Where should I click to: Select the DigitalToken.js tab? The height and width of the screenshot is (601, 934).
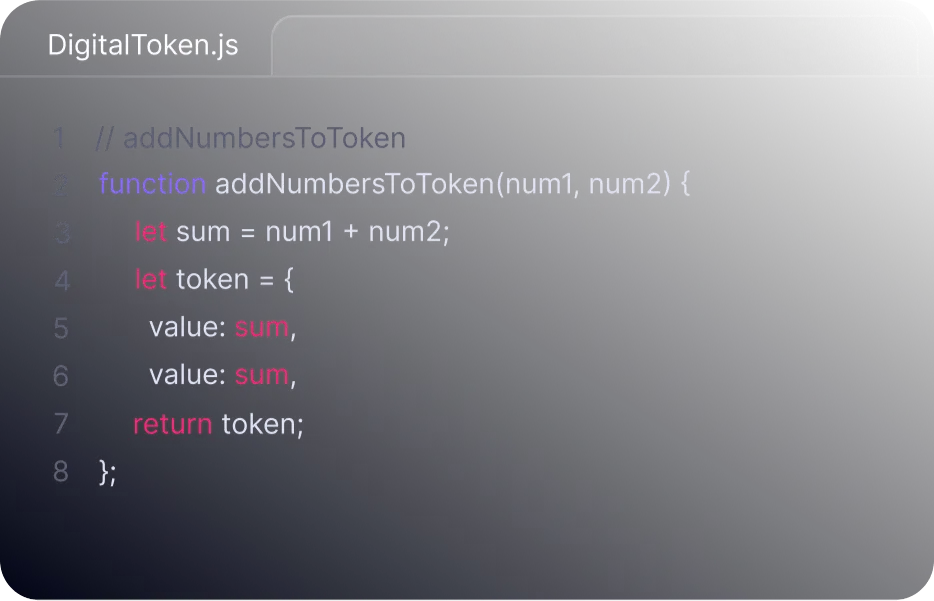pyautogui.click(x=143, y=45)
